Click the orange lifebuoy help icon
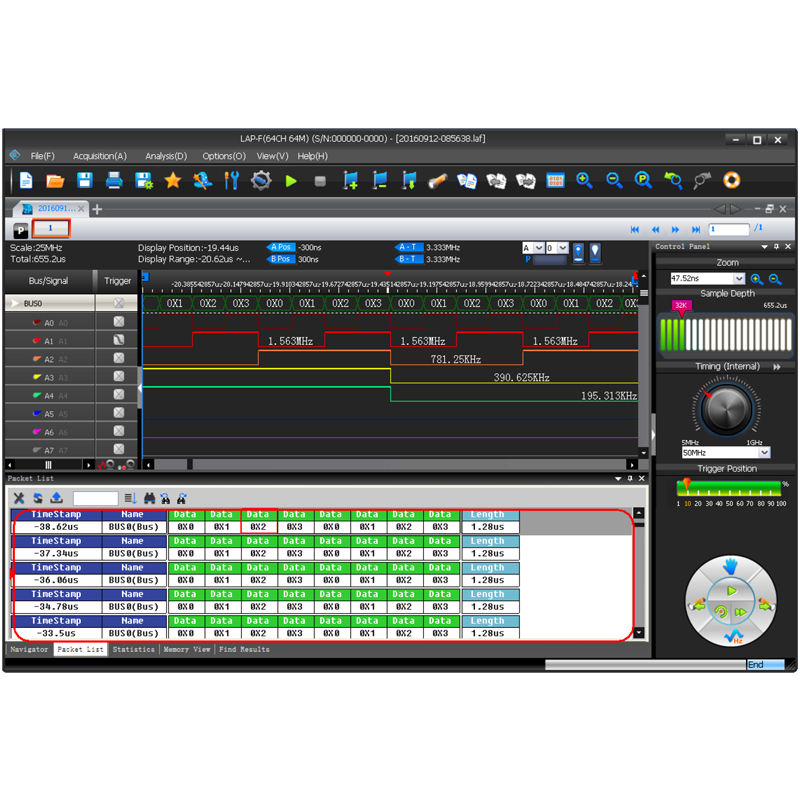 (x=731, y=180)
